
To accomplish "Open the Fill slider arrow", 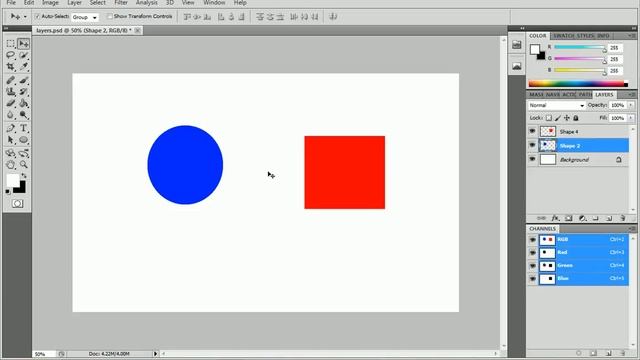I will tap(631, 118).
